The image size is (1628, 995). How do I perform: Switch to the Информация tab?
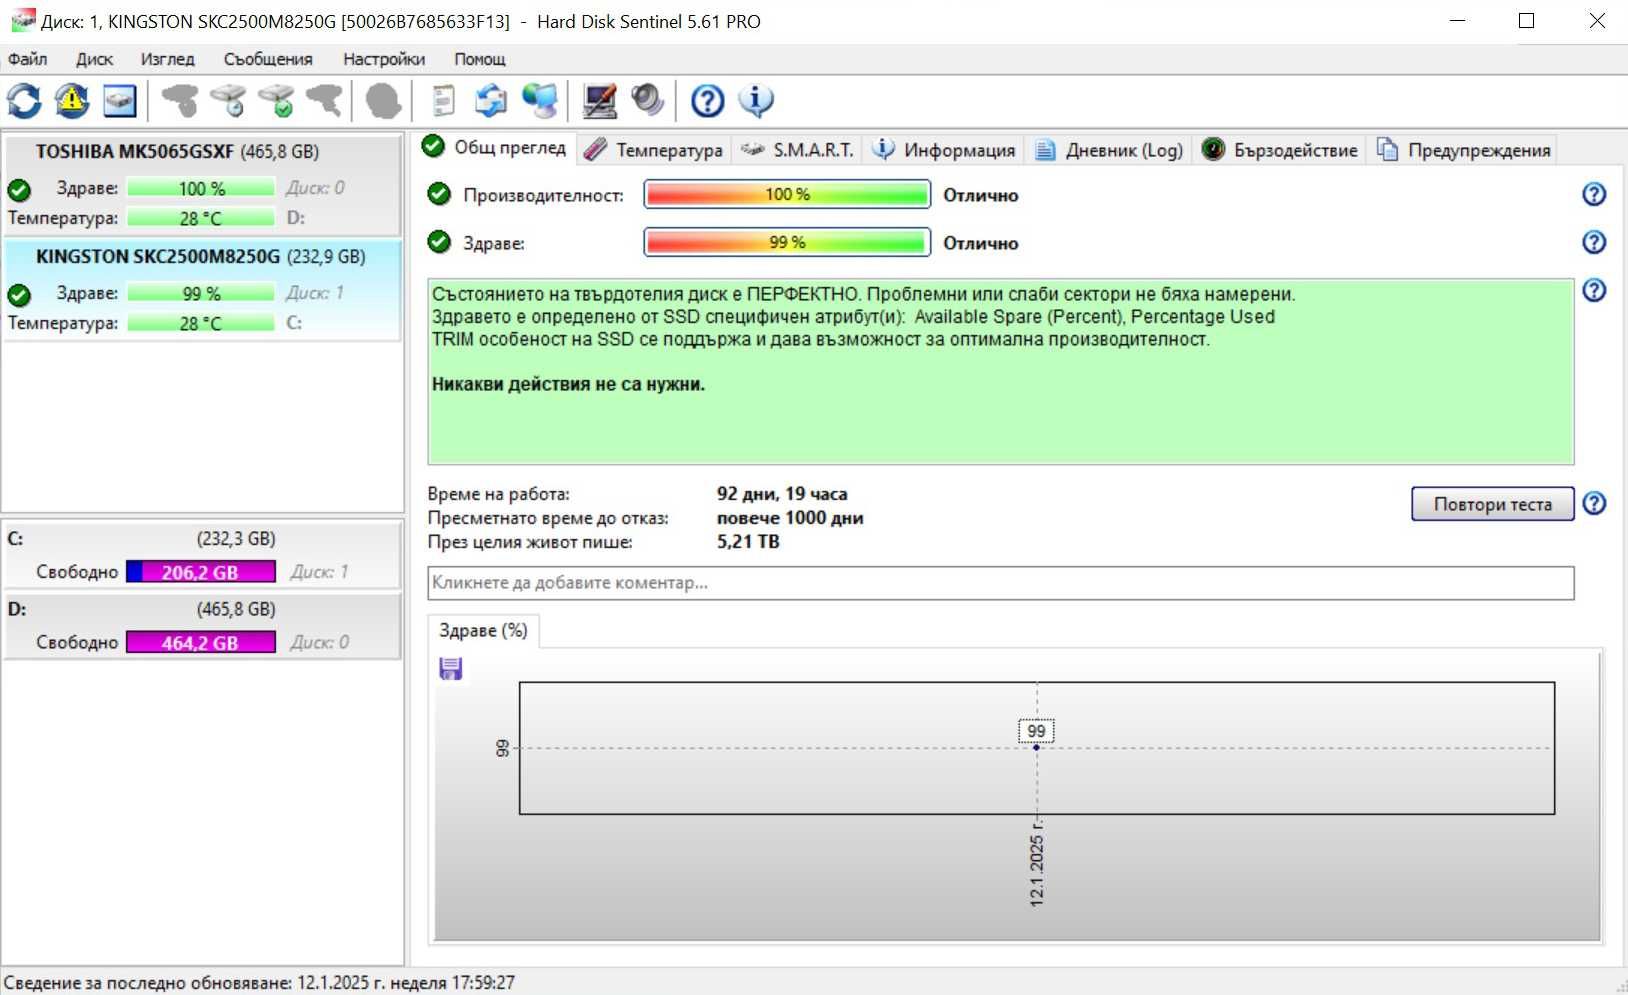[944, 150]
